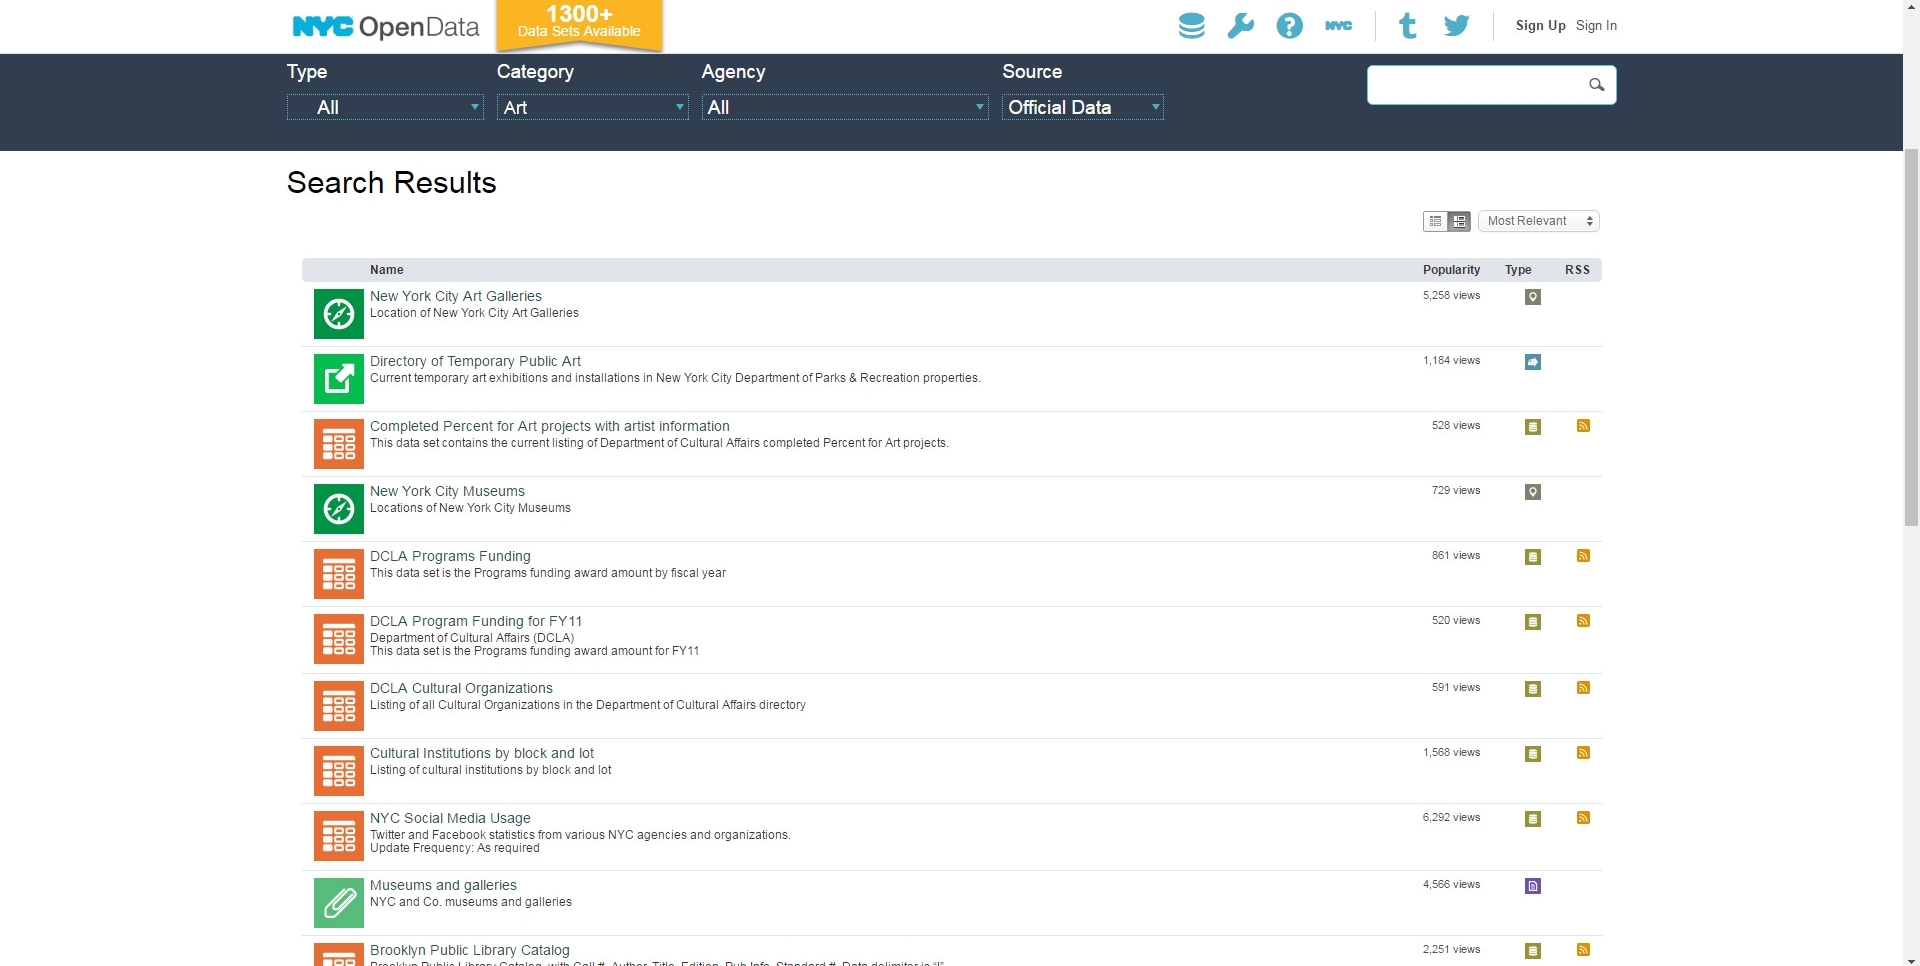Click the Sign Up link
This screenshot has width=1920, height=966.
point(1540,26)
